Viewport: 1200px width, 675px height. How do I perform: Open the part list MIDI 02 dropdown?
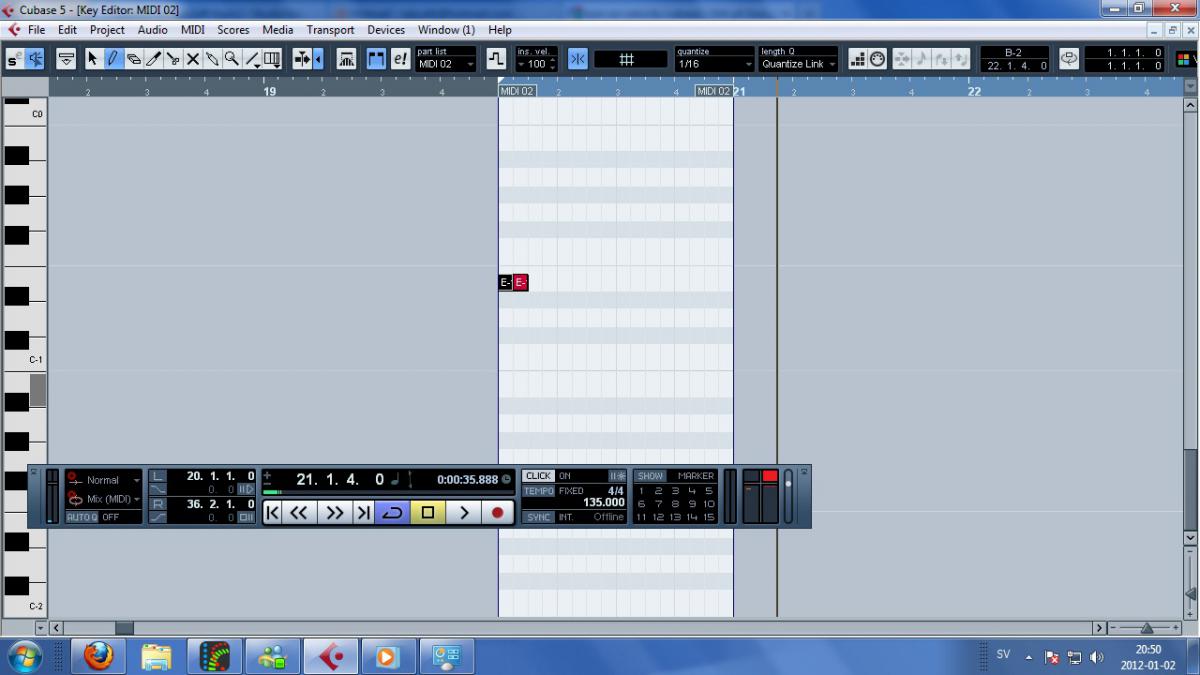pyautogui.click(x=446, y=64)
